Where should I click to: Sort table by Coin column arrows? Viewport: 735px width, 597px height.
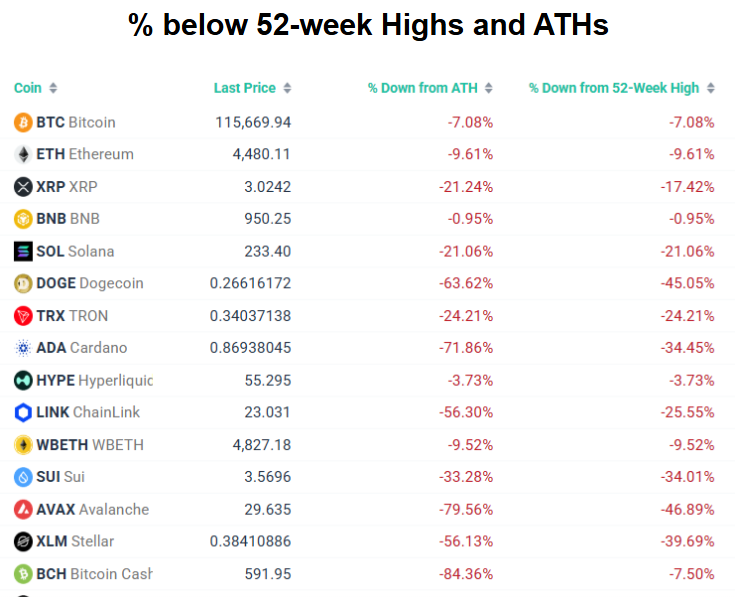point(53,88)
